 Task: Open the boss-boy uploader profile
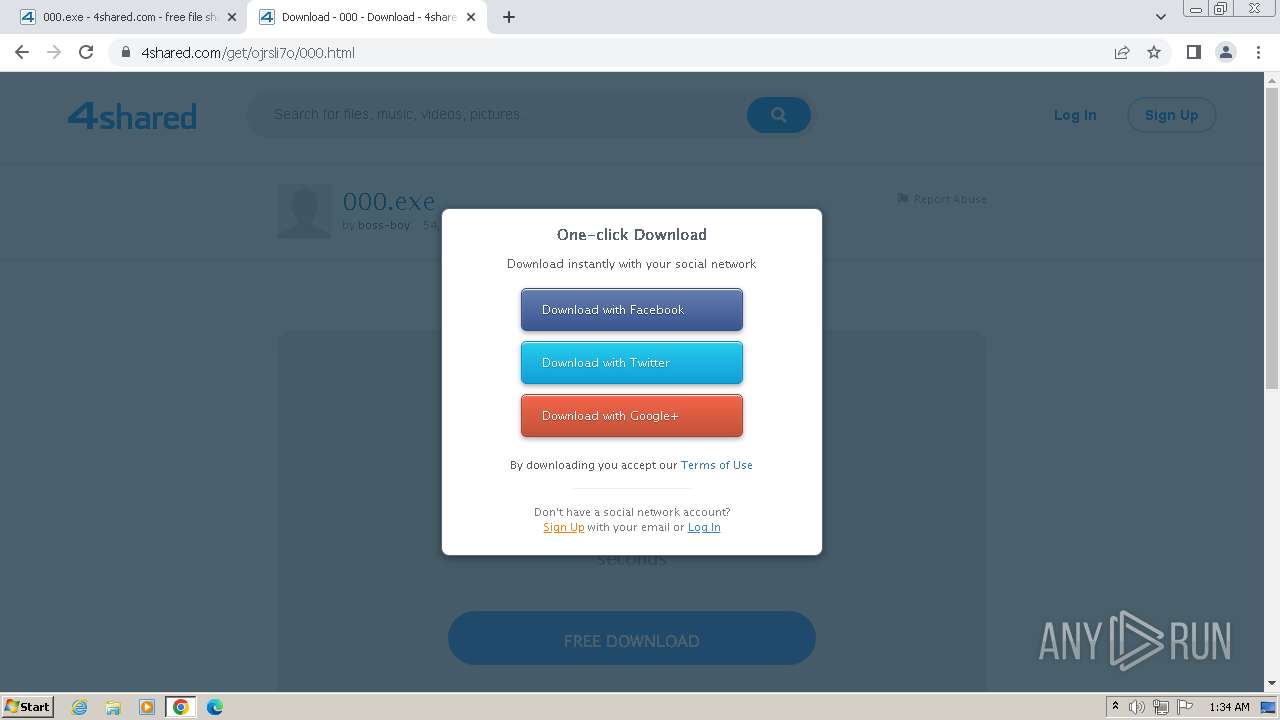pos(384,226)
